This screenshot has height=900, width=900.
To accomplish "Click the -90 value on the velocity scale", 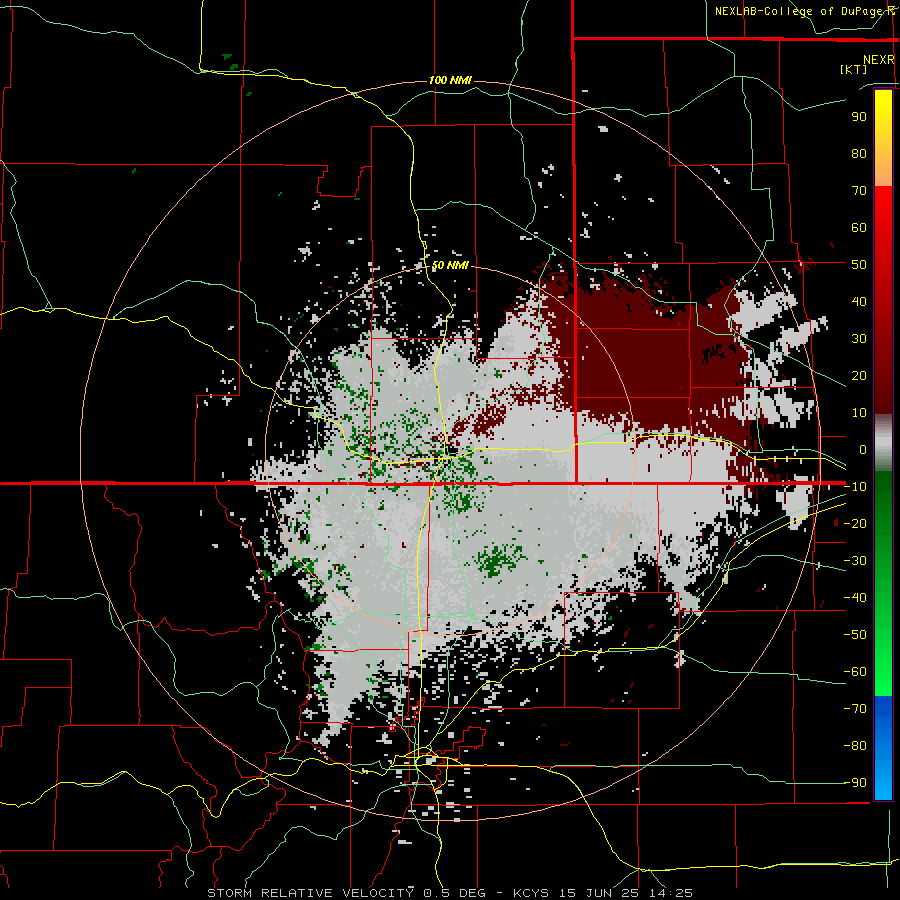I will coord(855,783).
